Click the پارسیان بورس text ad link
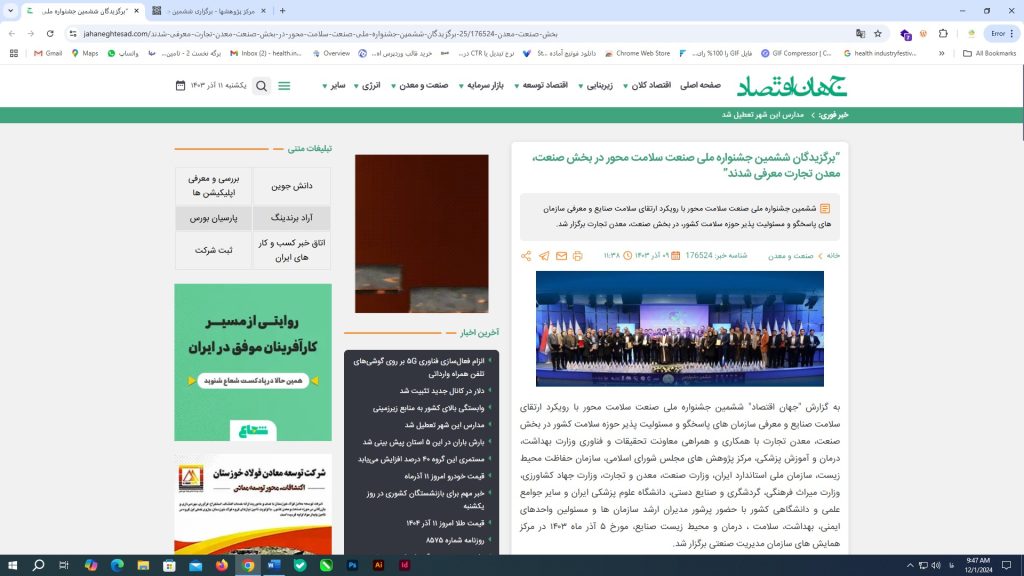Viewport: 1024px width, 576px height. point(213,218)
